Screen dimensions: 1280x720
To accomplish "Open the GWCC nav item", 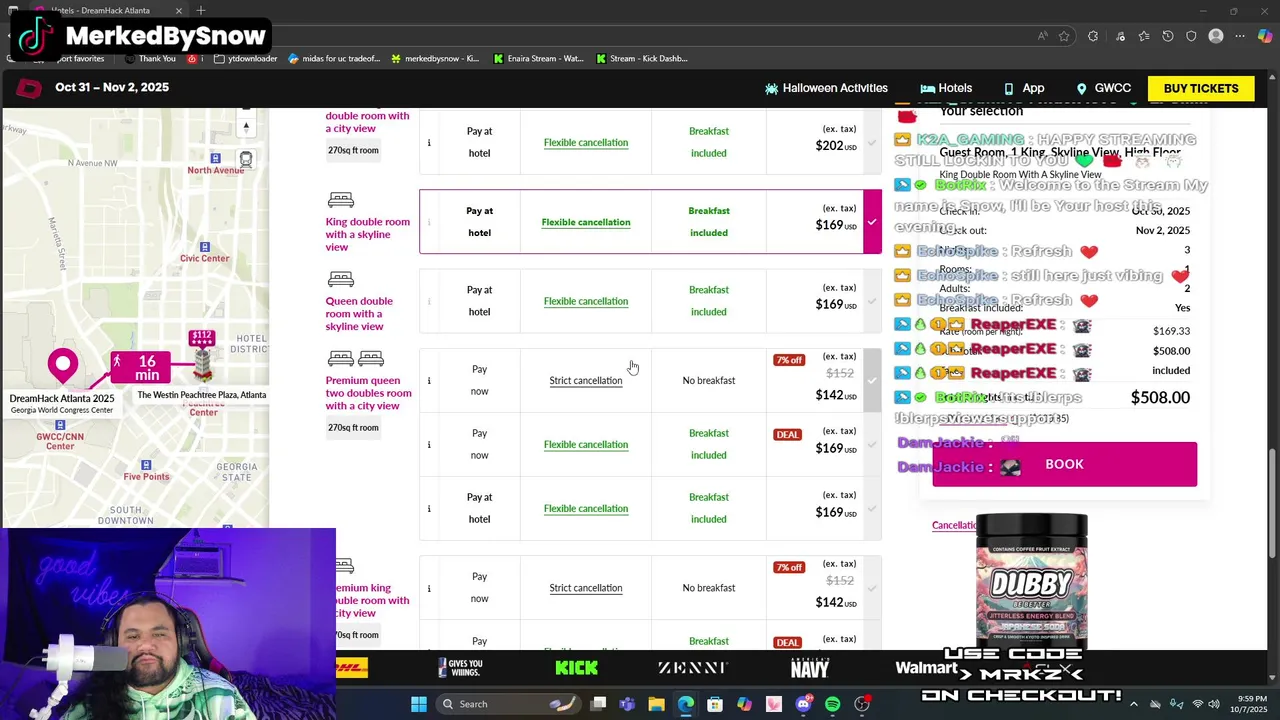I will pos(1103,88).
